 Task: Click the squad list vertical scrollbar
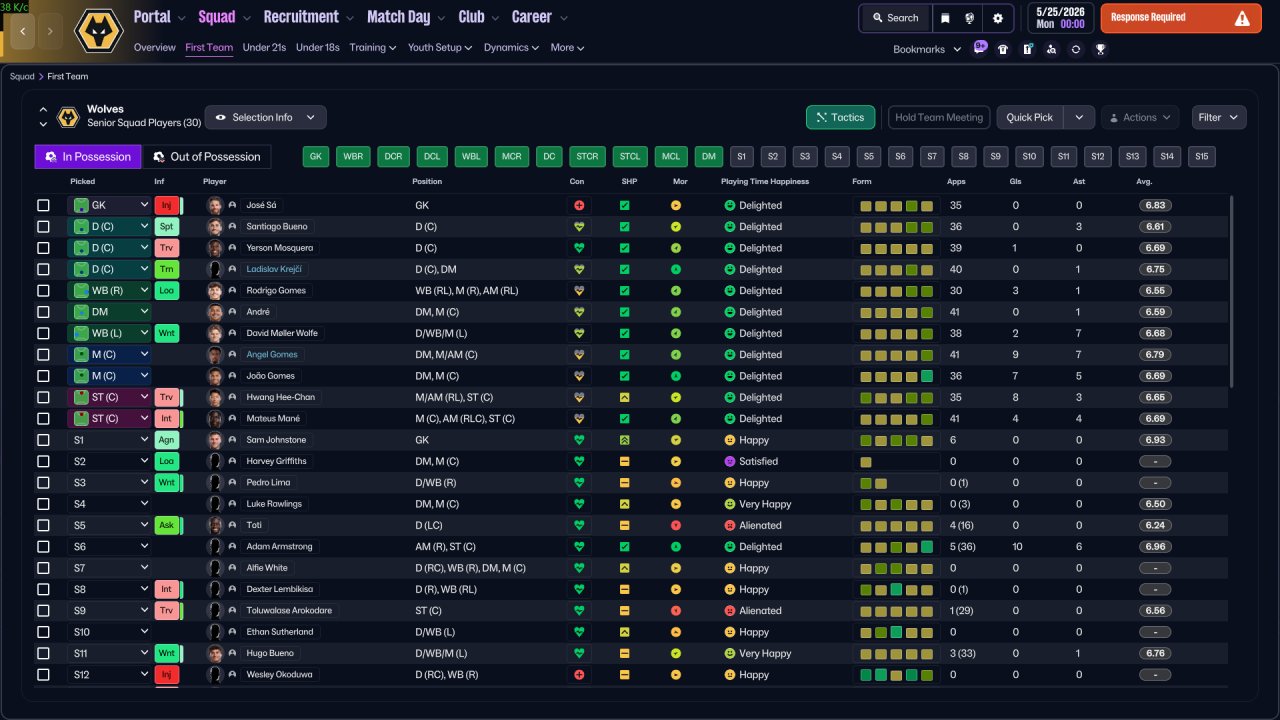[x=1231, y=290]
